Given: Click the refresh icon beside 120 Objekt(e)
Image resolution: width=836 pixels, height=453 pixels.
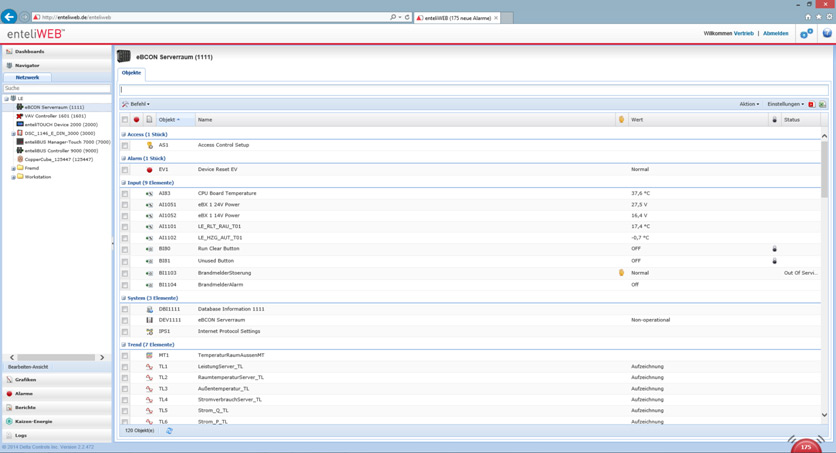Looking at the screenshot, I should pyautogui.click(x=169, y=431).
